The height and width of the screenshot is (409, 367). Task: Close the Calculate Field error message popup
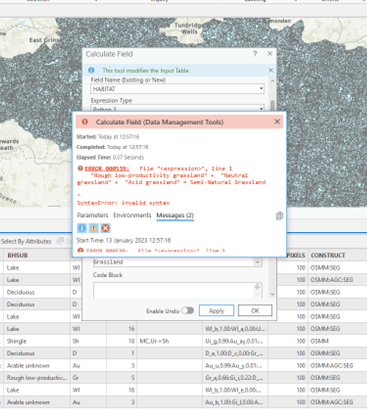[277, 122]
